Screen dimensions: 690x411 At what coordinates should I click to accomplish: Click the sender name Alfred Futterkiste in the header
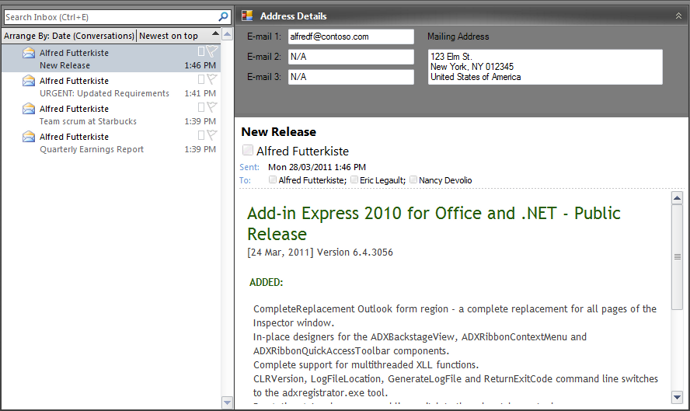click(303, 151)
